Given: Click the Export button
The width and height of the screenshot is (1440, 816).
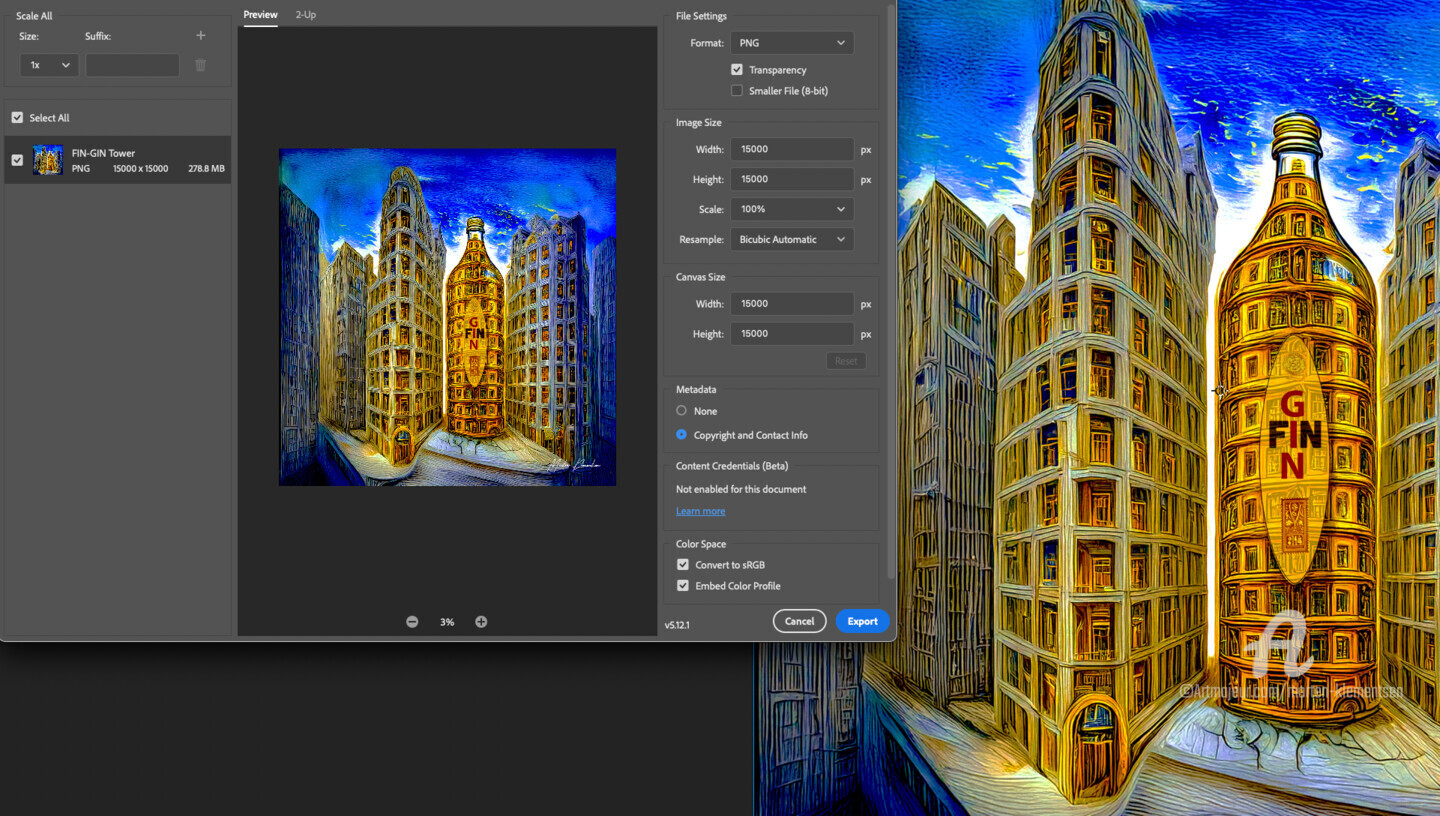Looking at the screenshot, I should [862, 621].
